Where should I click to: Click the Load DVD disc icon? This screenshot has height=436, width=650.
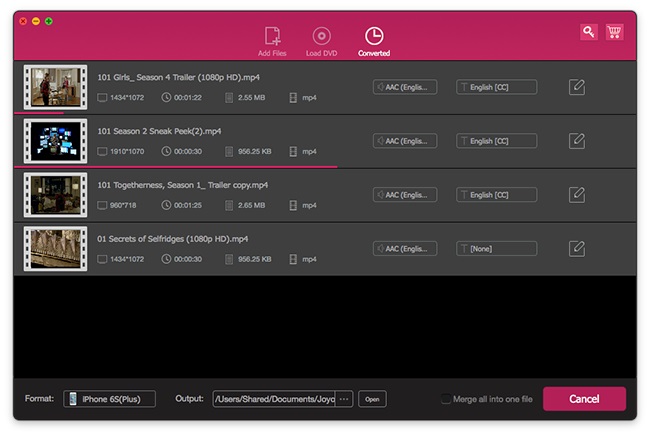[x=321, y=36]
